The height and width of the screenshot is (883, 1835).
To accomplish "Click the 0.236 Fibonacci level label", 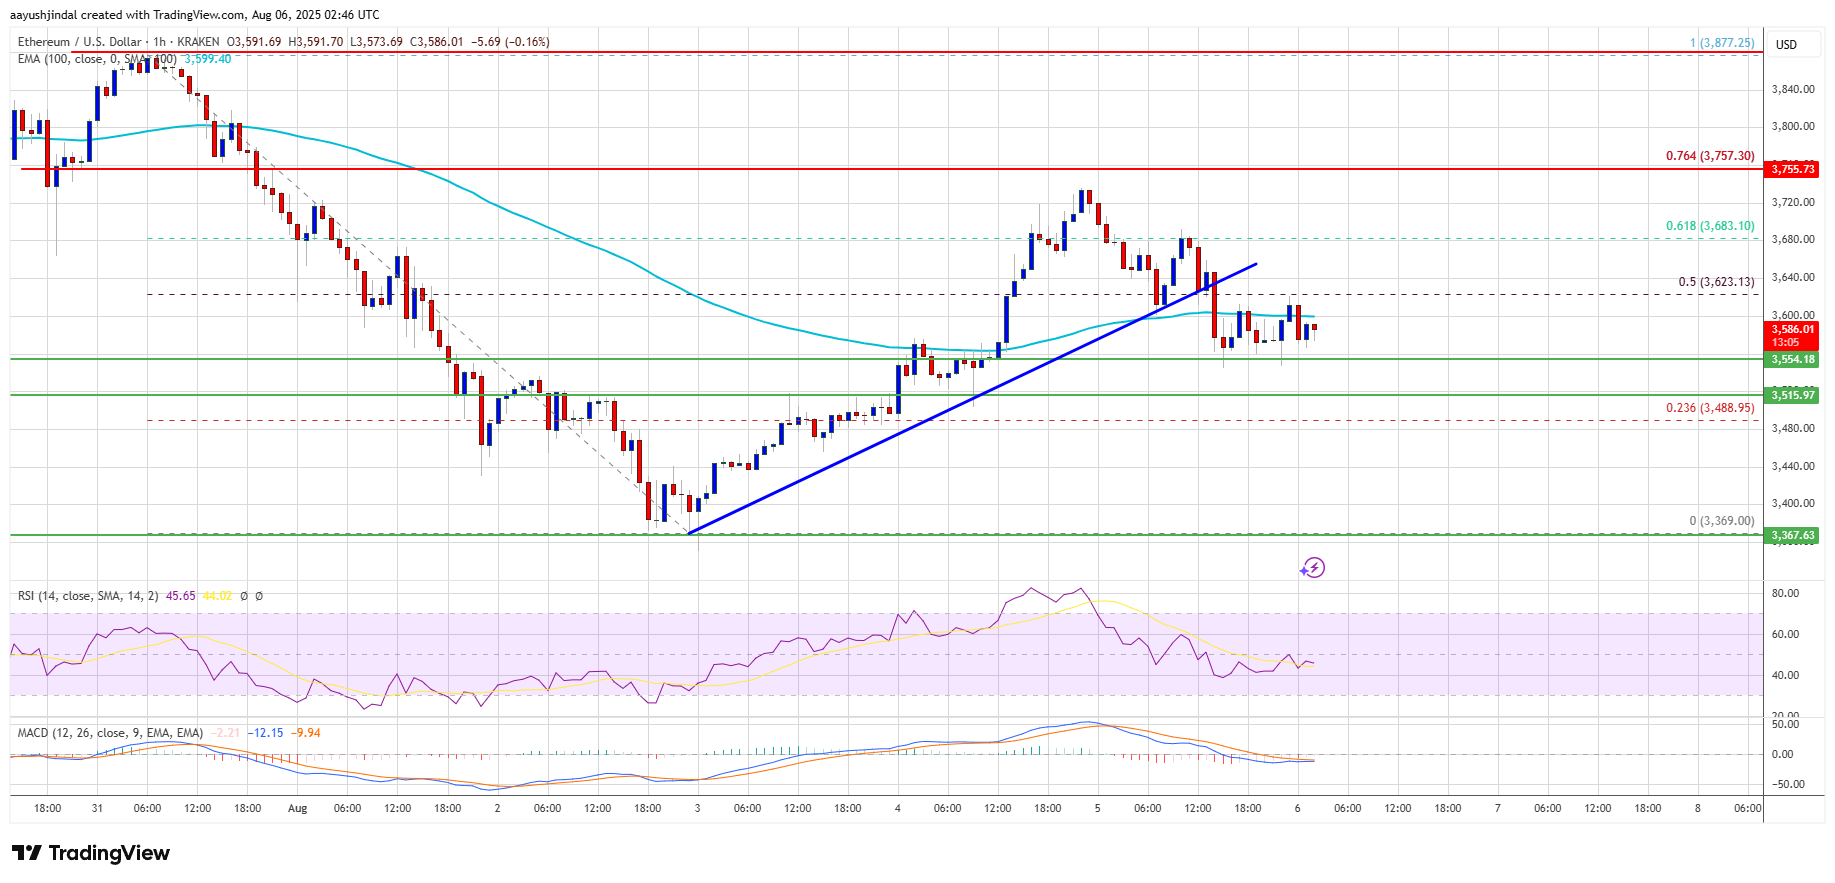I will pos(1709,408).
